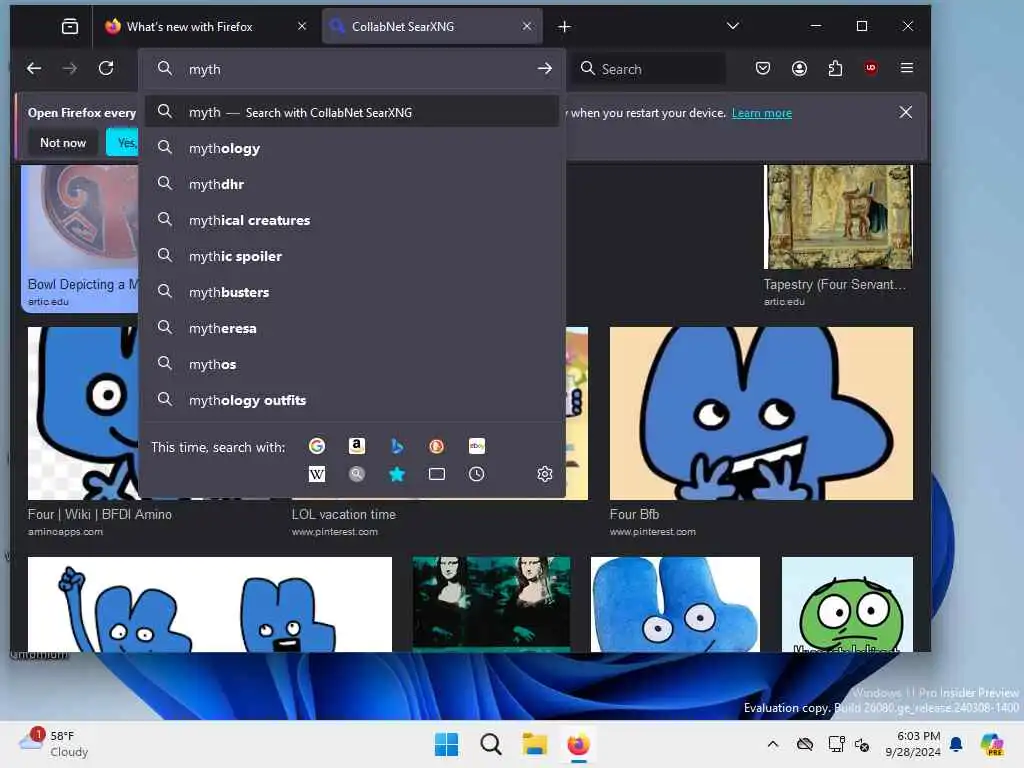Click the Not now button
The width and height of the screenshot is (1024, 768).
63,142
